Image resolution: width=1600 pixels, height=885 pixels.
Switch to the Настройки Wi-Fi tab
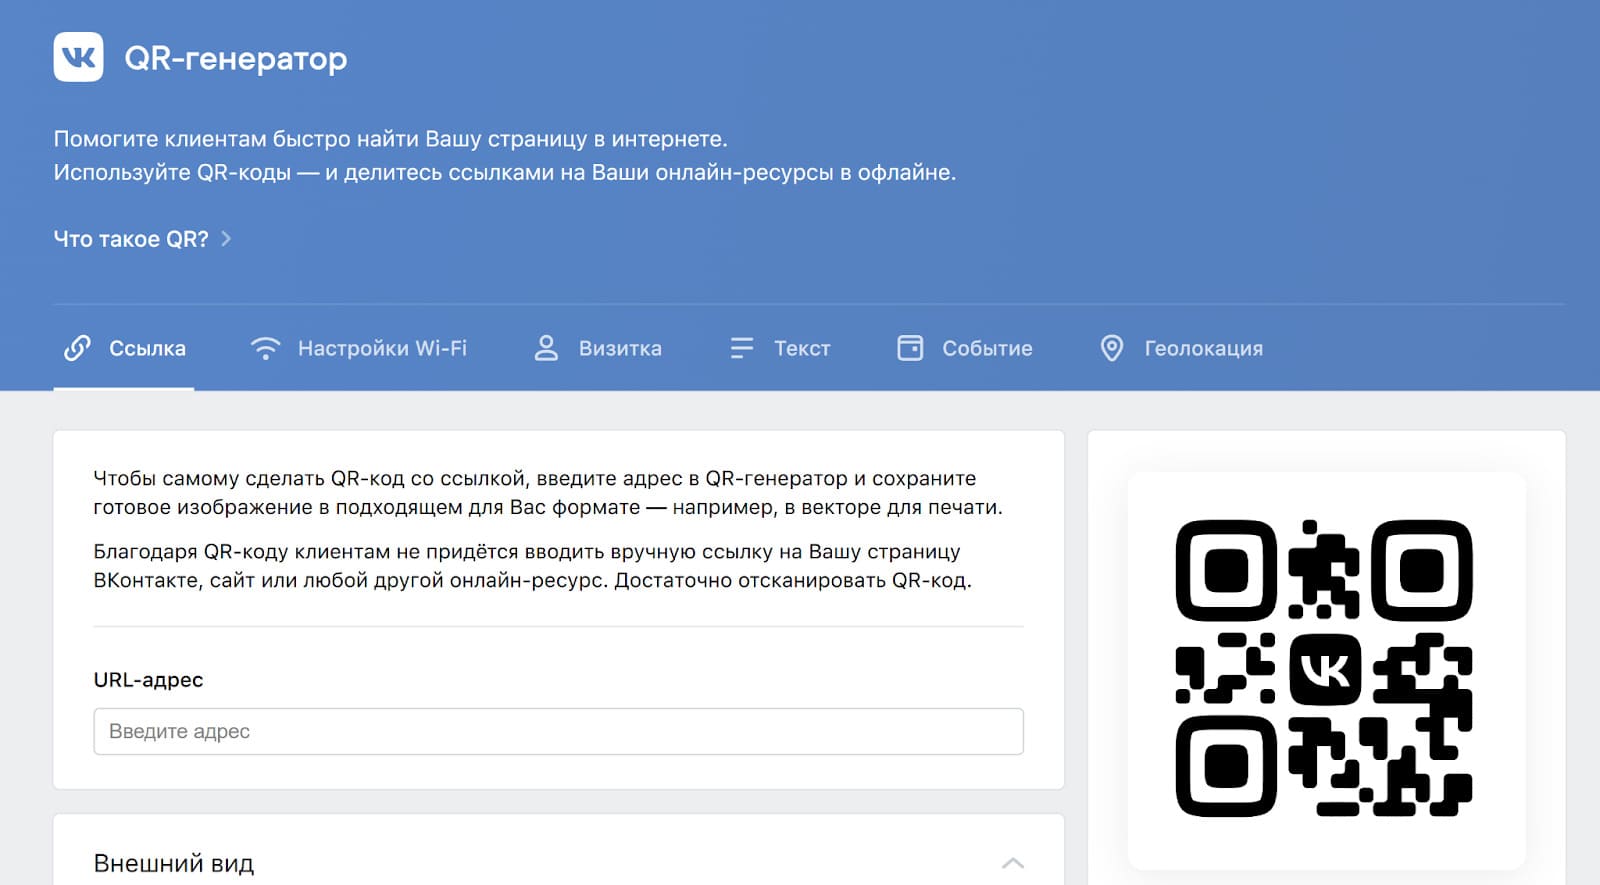pos(382,348)
